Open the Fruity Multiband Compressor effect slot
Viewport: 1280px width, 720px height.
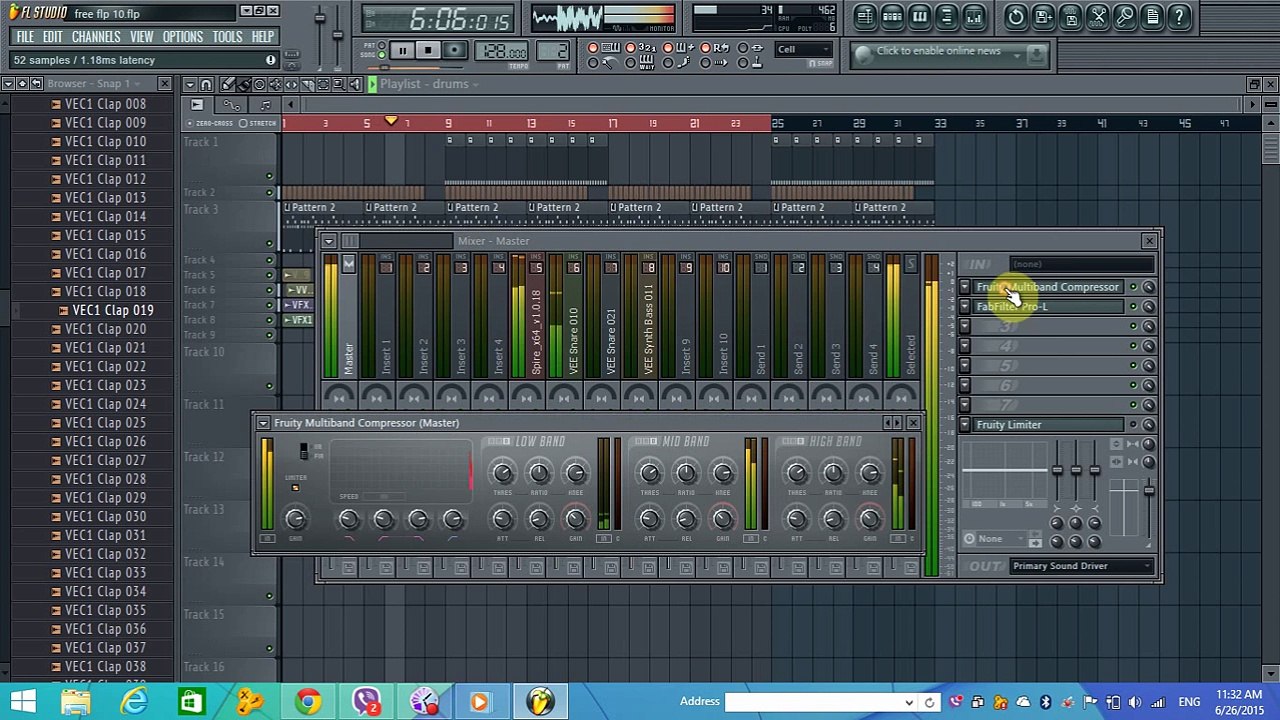1049,287
